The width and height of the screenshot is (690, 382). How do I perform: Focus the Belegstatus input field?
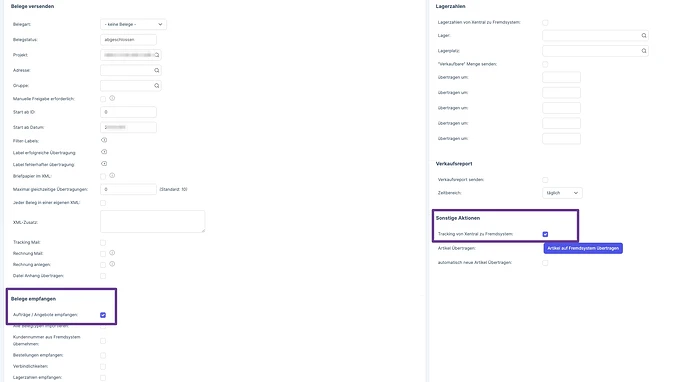[x=128, y=40]
